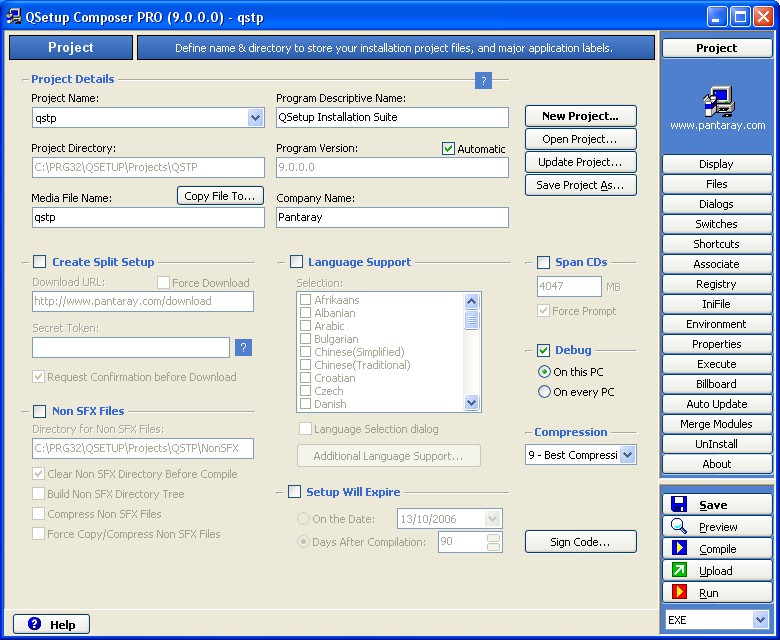Click the Open Project button
The height and width of the screenshot is (640, 780).
pyautogui.click(x=581, y=139)
